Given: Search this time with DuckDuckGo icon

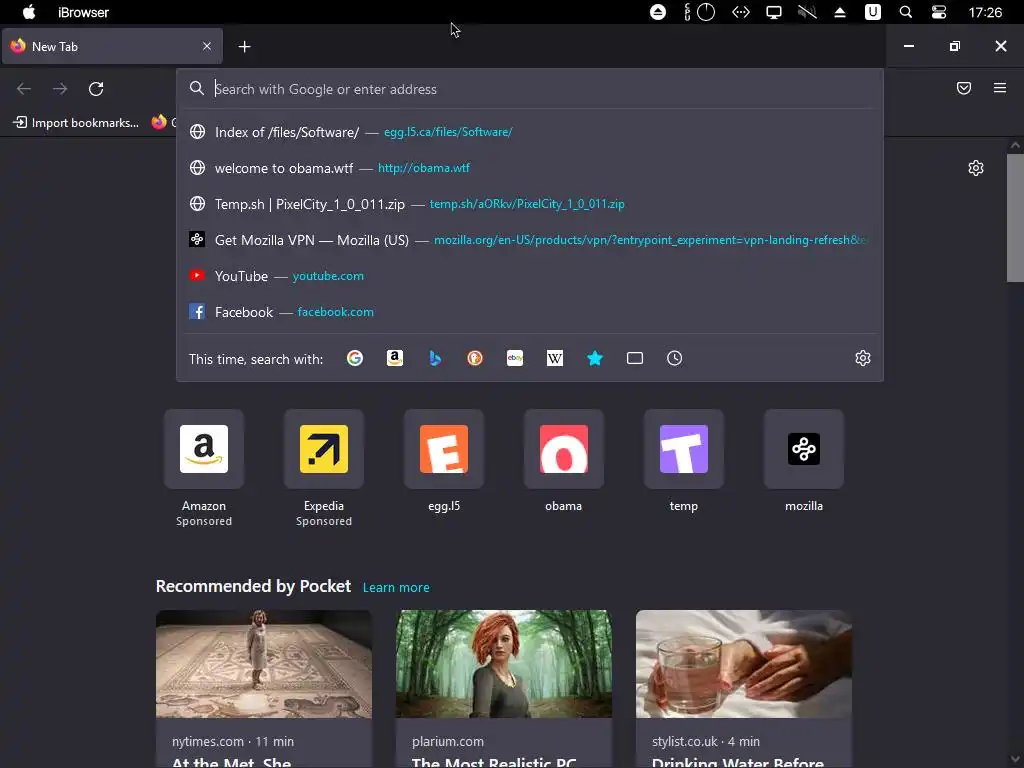Looking at the screenshot, I should (475, 358).
